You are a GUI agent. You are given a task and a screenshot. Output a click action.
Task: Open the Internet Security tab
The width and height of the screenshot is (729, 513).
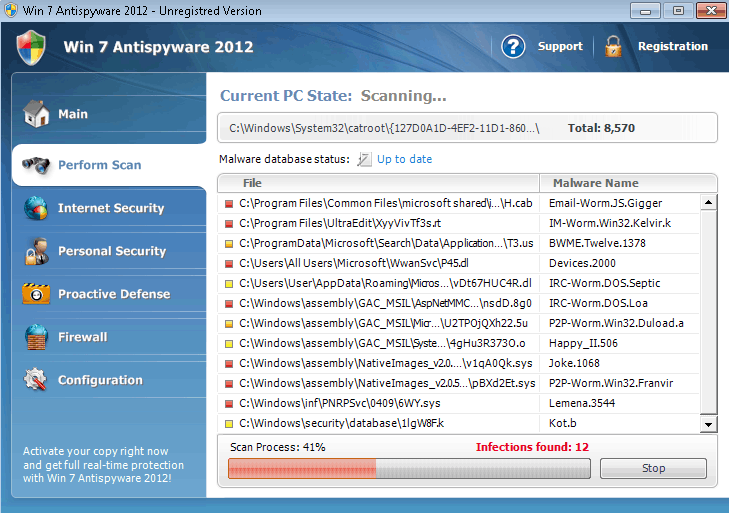point(110,208)
